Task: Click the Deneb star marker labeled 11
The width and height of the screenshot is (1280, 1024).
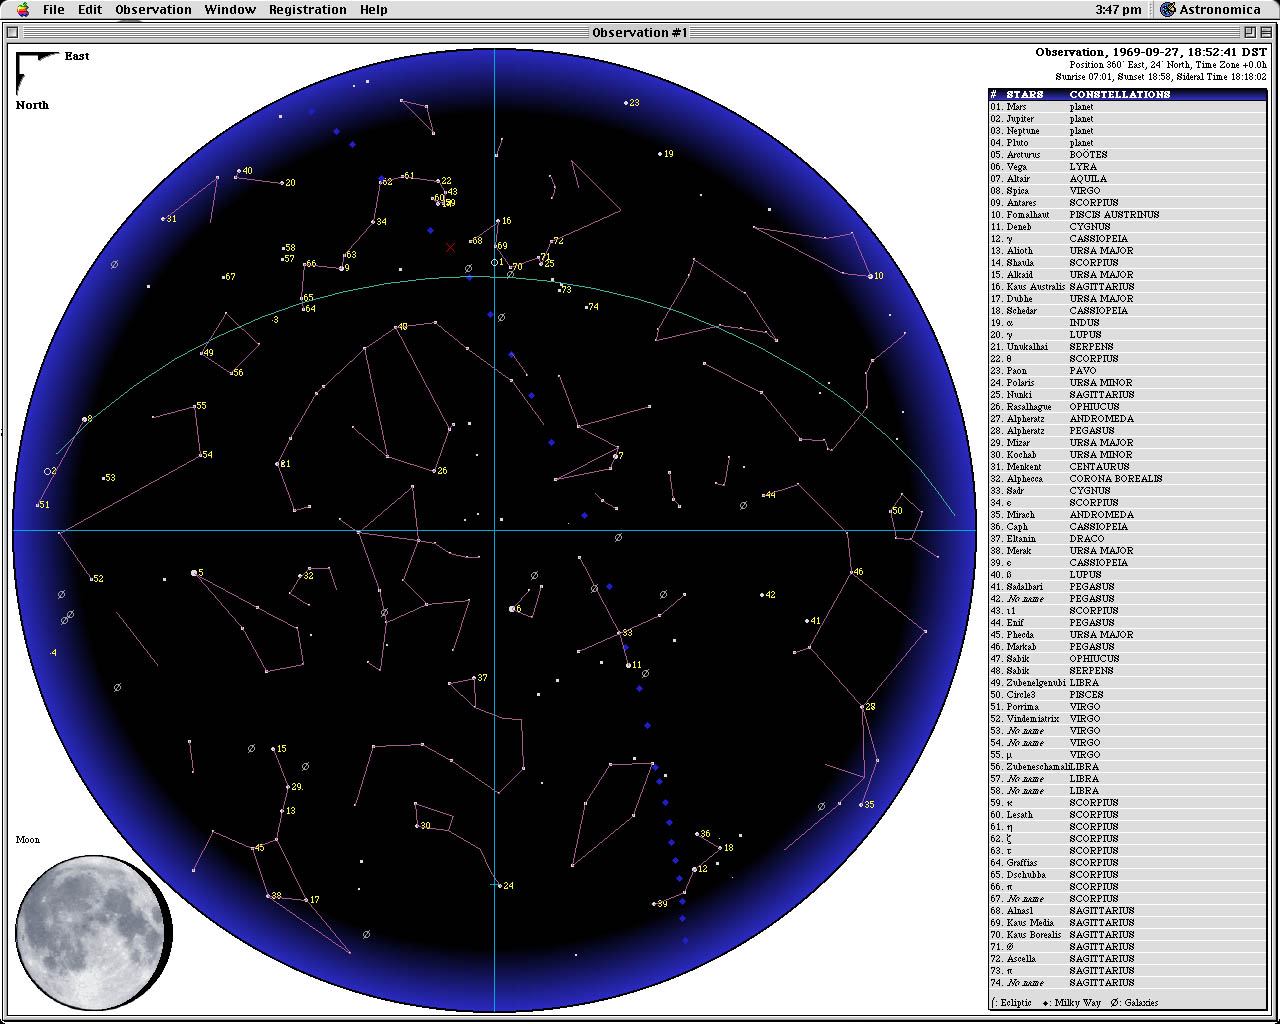Action: pyautogui.click(x=629, y=664)
